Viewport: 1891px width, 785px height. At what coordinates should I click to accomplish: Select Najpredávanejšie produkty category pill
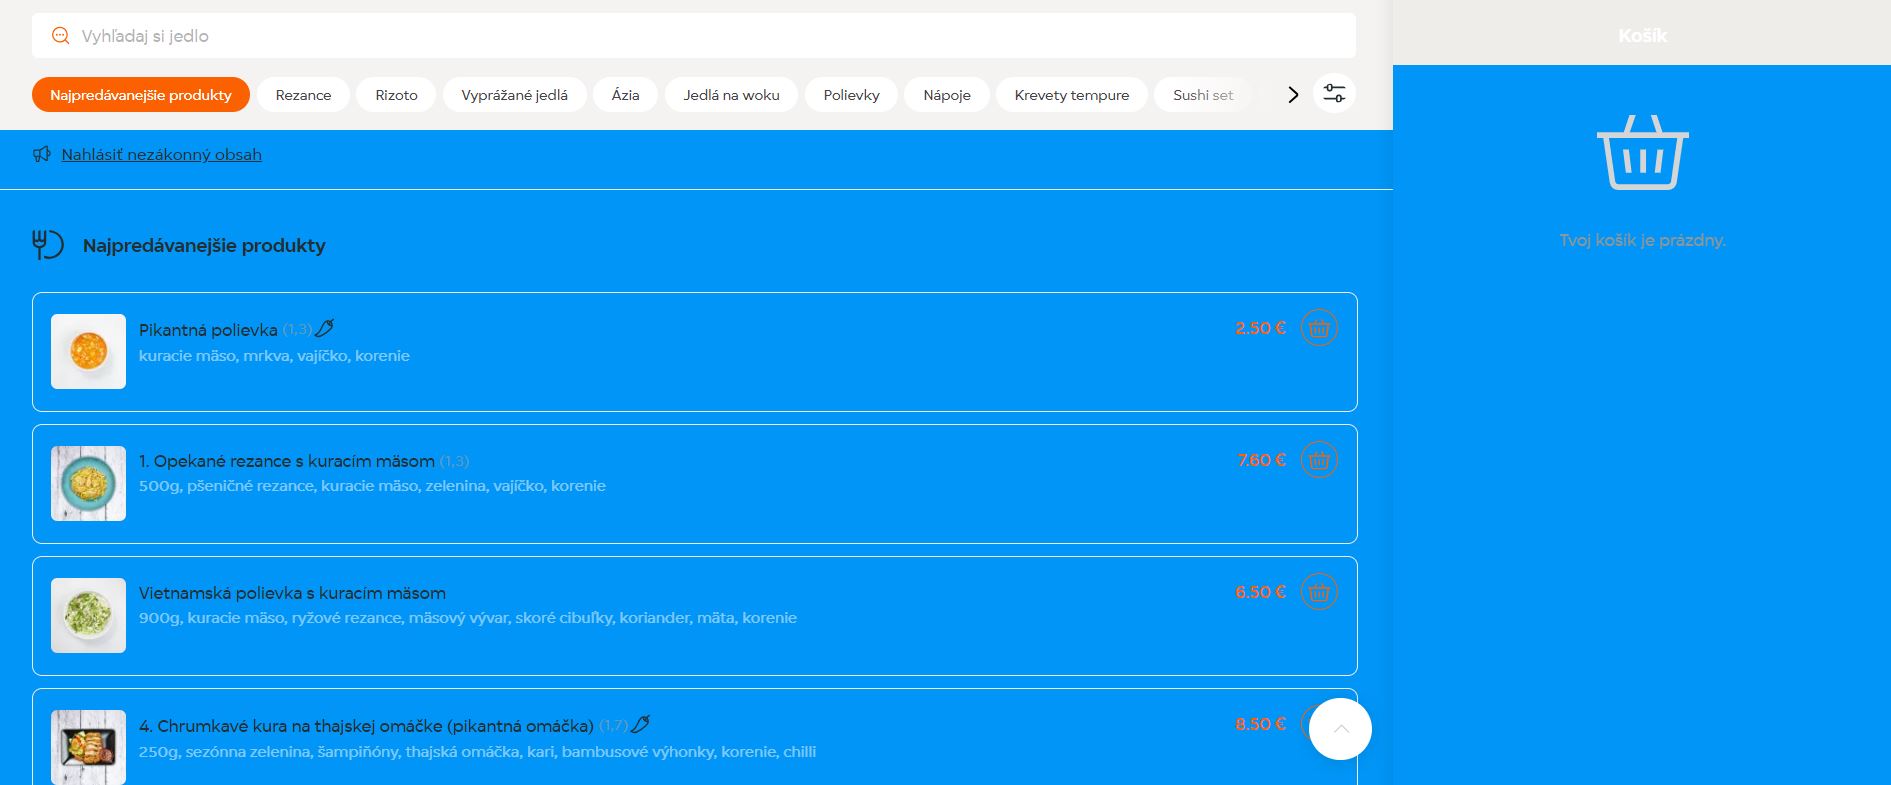coord(141,95)
